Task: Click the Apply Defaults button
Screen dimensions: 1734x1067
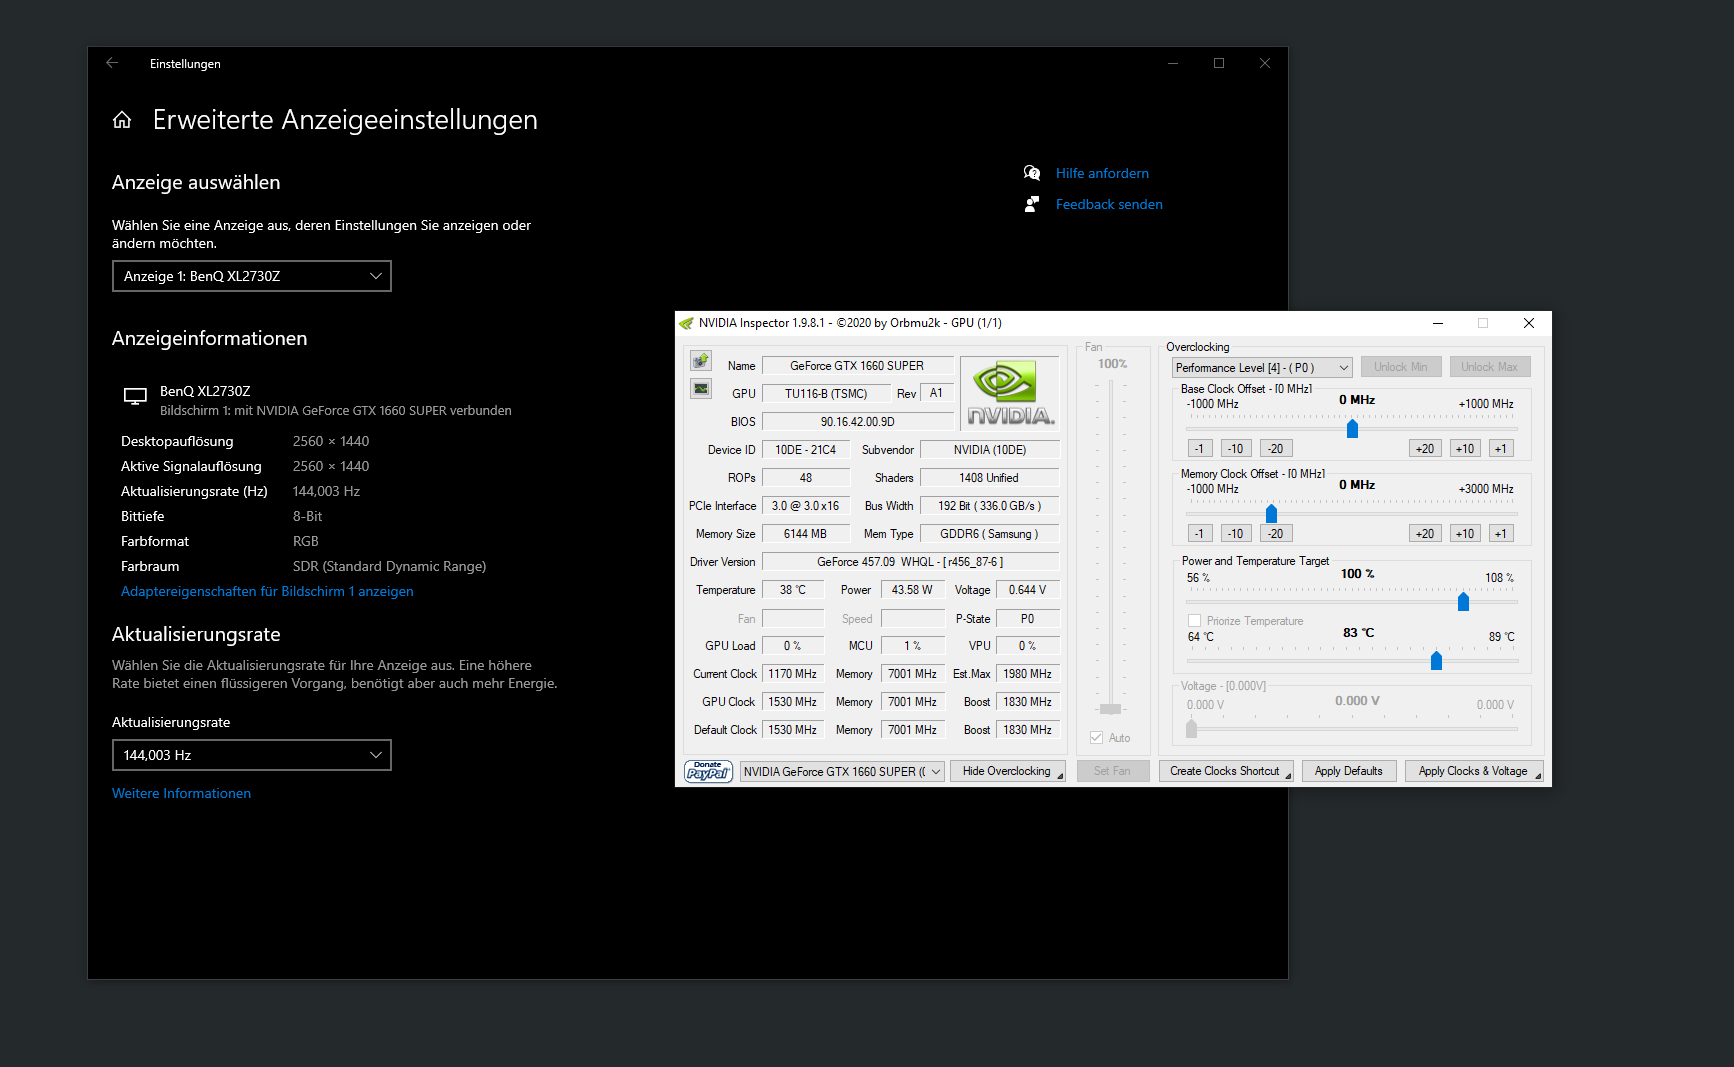Action: coord(1349,771)
